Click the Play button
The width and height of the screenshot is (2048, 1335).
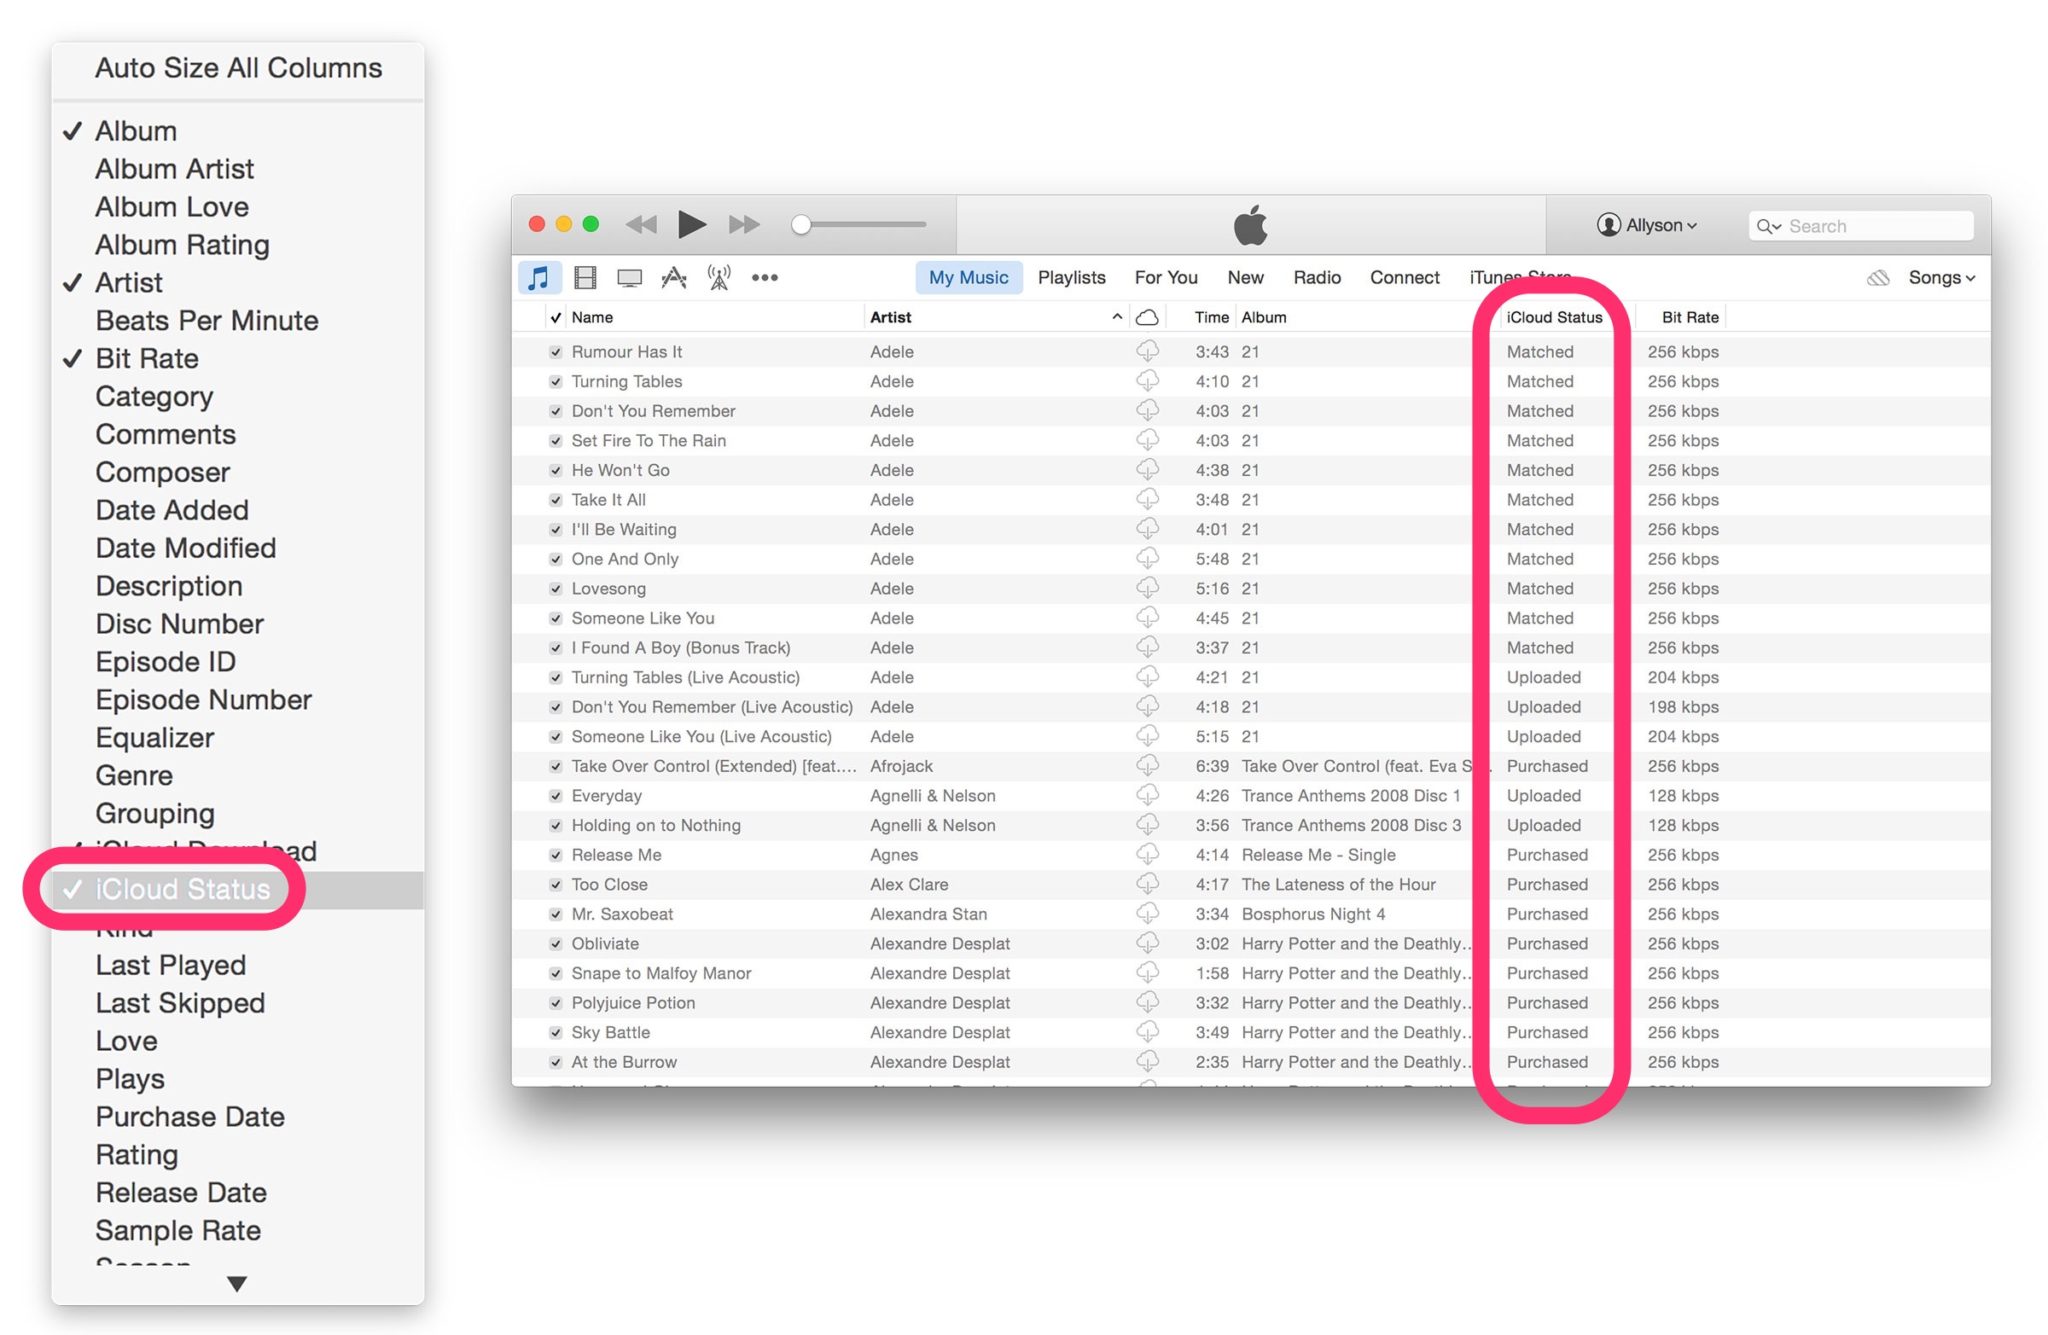click(x=691, y=224)
